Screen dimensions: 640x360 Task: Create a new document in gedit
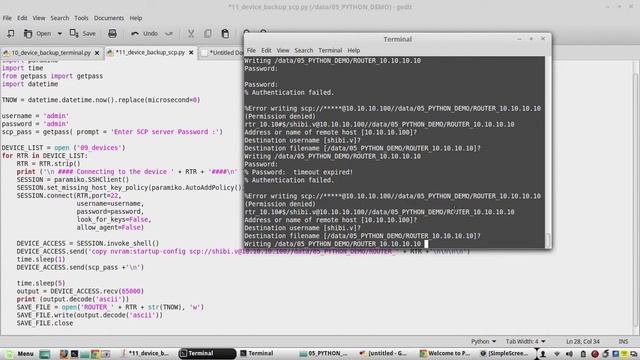click(x=11, y=33)
